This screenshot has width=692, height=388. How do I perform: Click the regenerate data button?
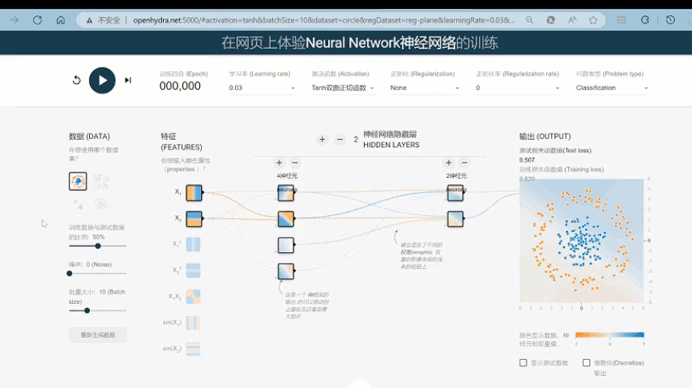[x=98, y=335]
